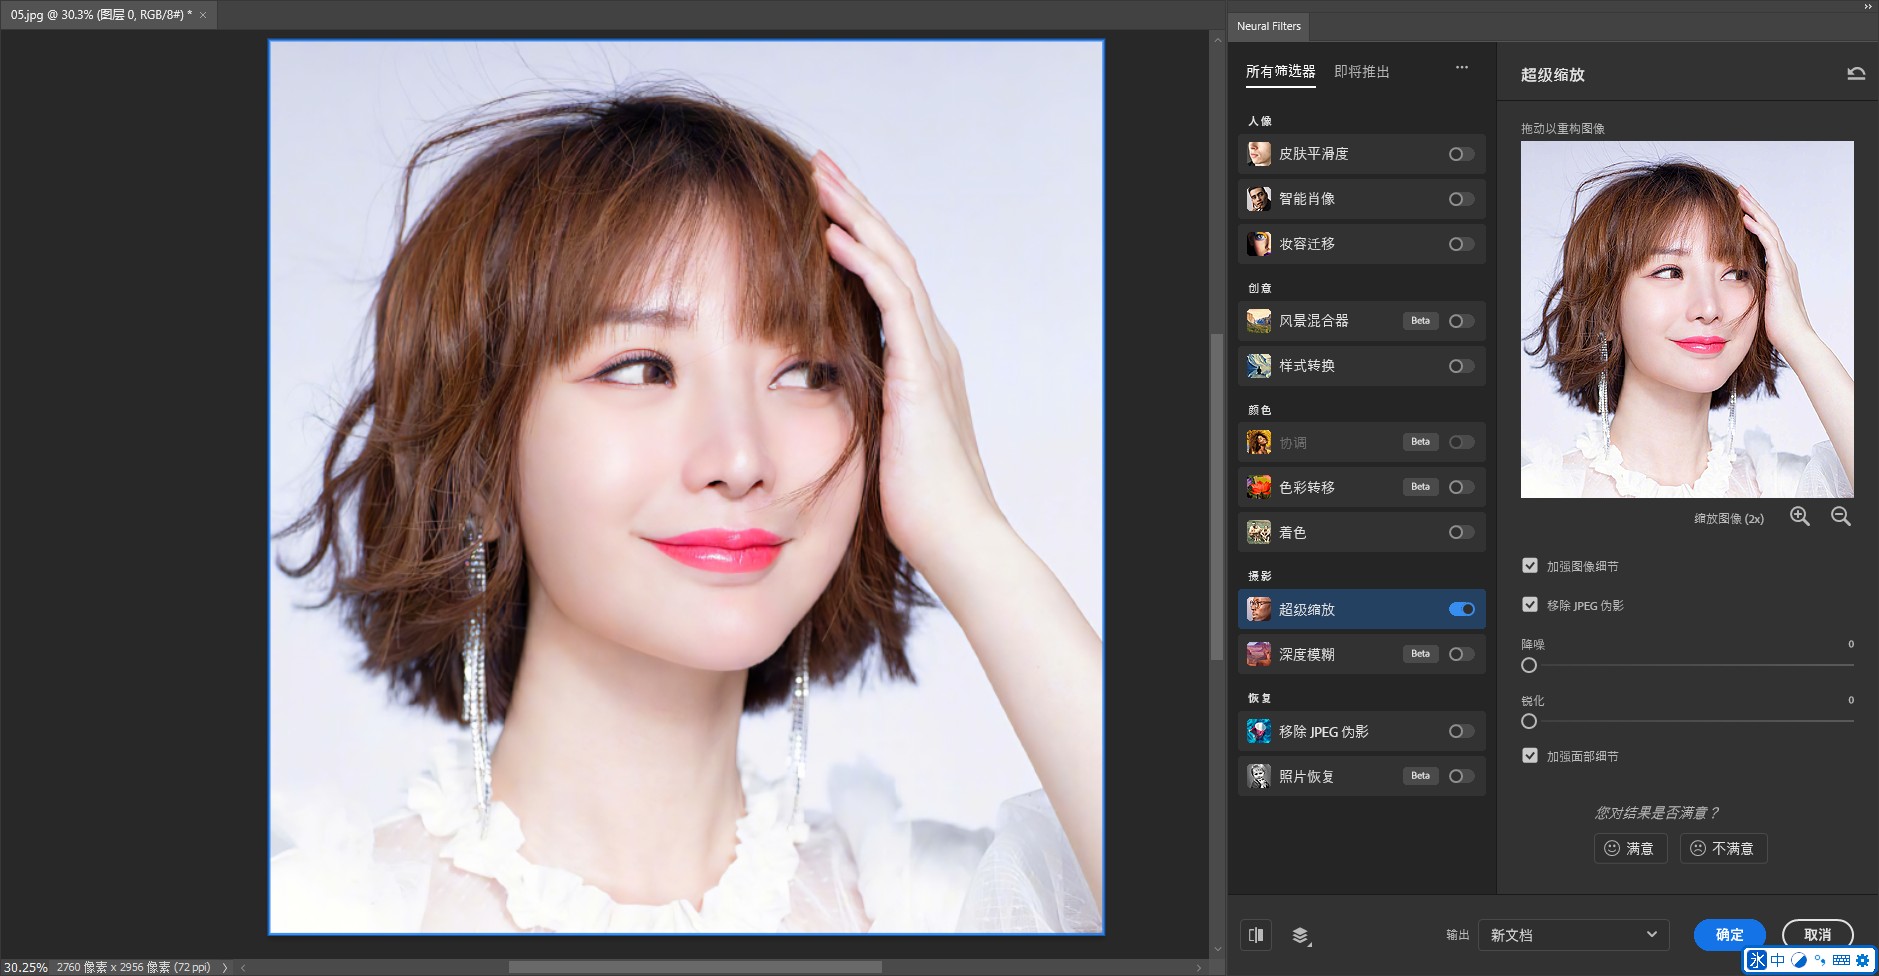Open the three-dot more options menu
This screenshot has height=976, width=1879.
(1461, 68)
